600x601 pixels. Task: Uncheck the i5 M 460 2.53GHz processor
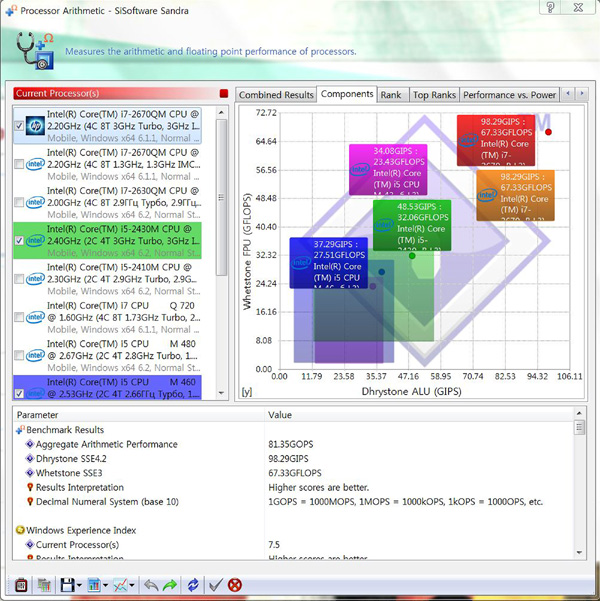pos(19,393)
